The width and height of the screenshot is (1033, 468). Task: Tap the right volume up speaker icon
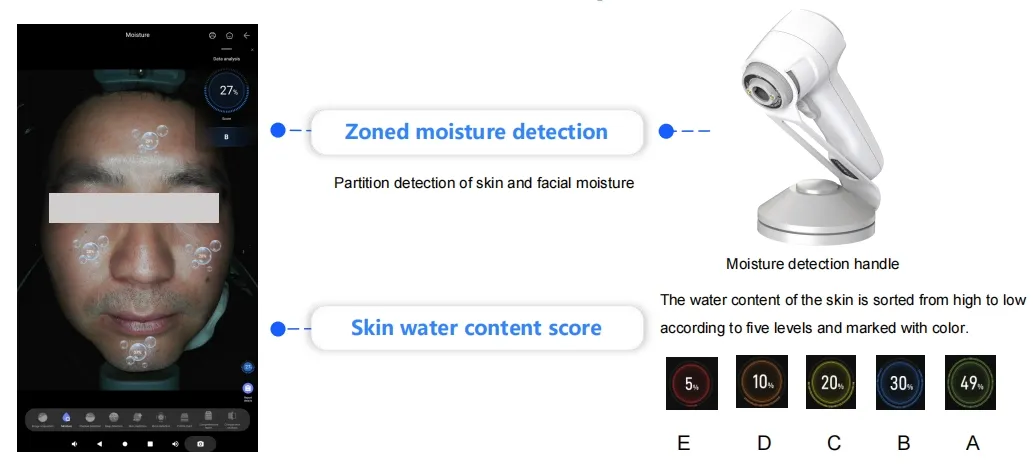[175, 443]
